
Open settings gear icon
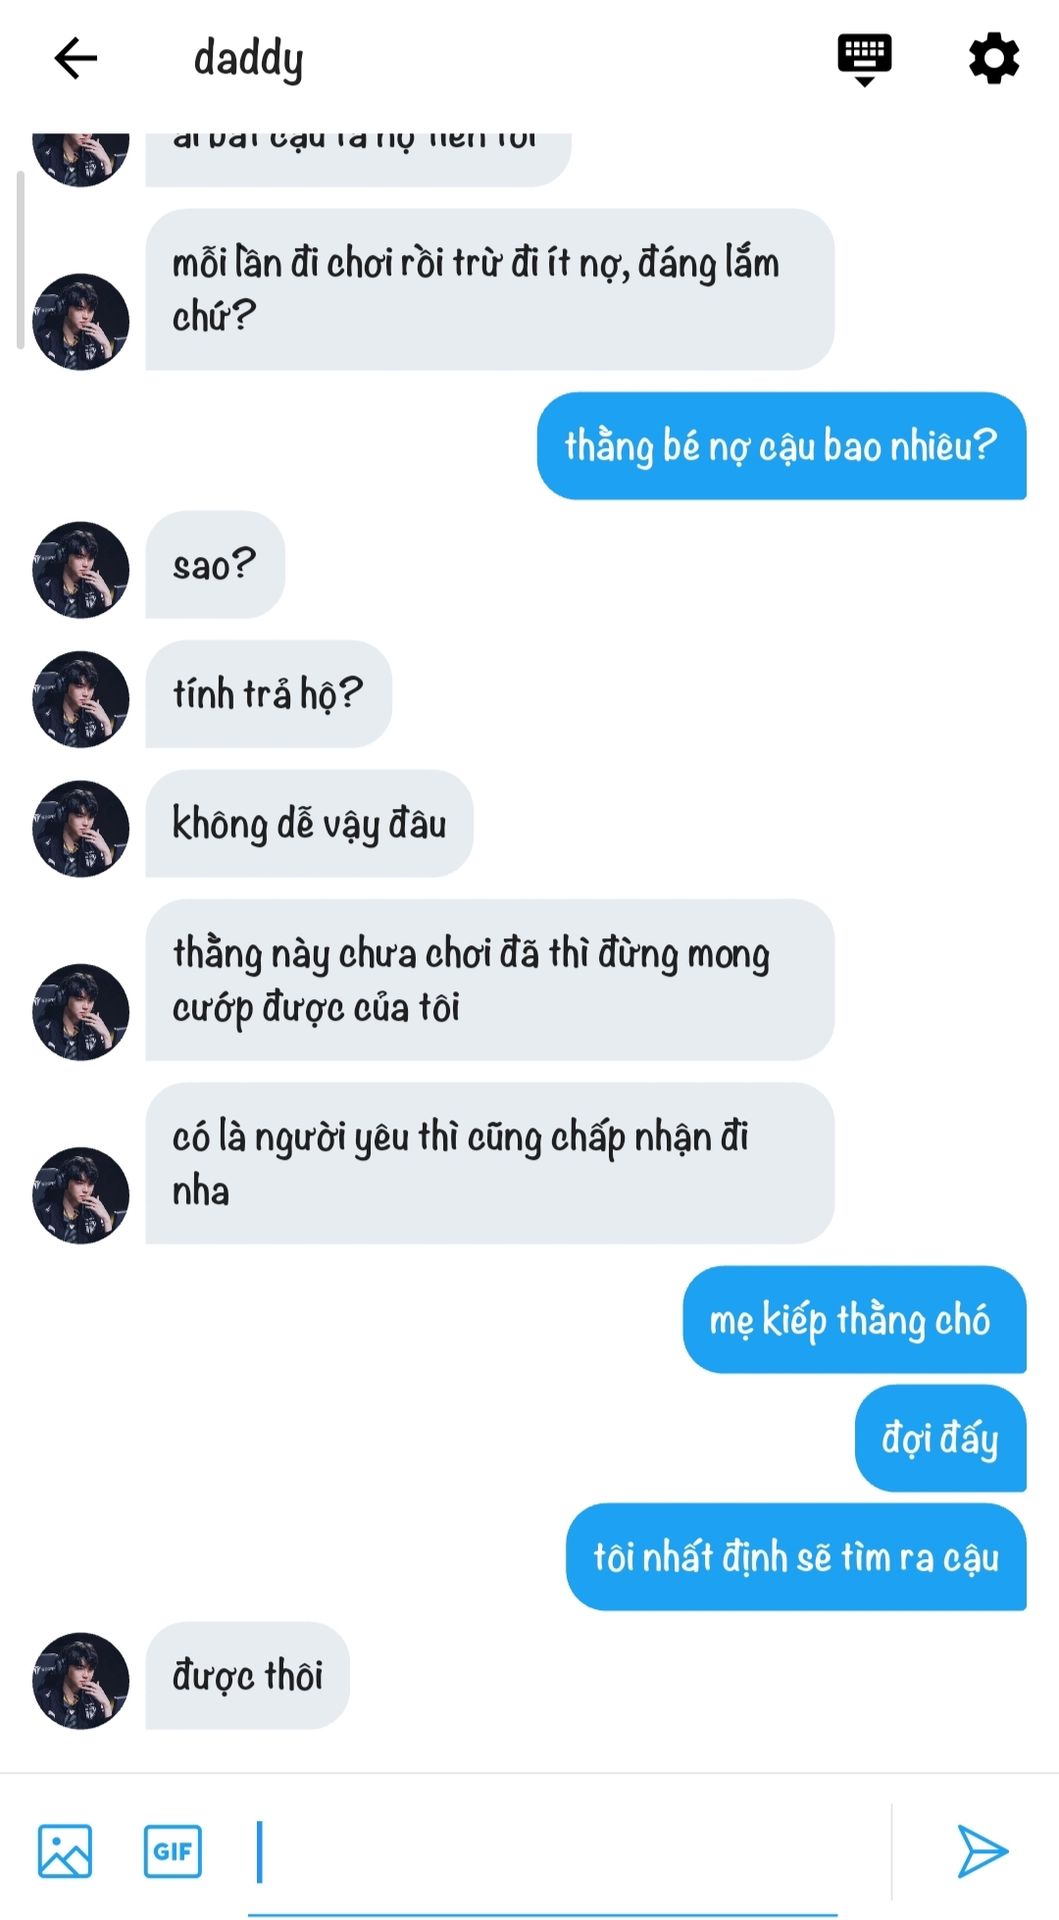[x=994, y=58]
